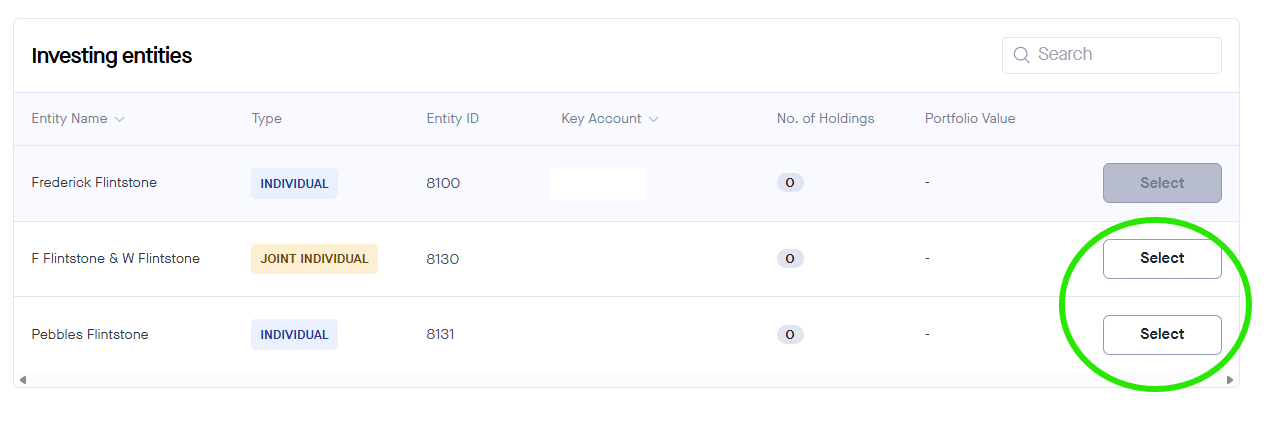Viewport: 1273px width, 425px height.
Task: Click entity ID 8130
Action: (x=442, y=258)
